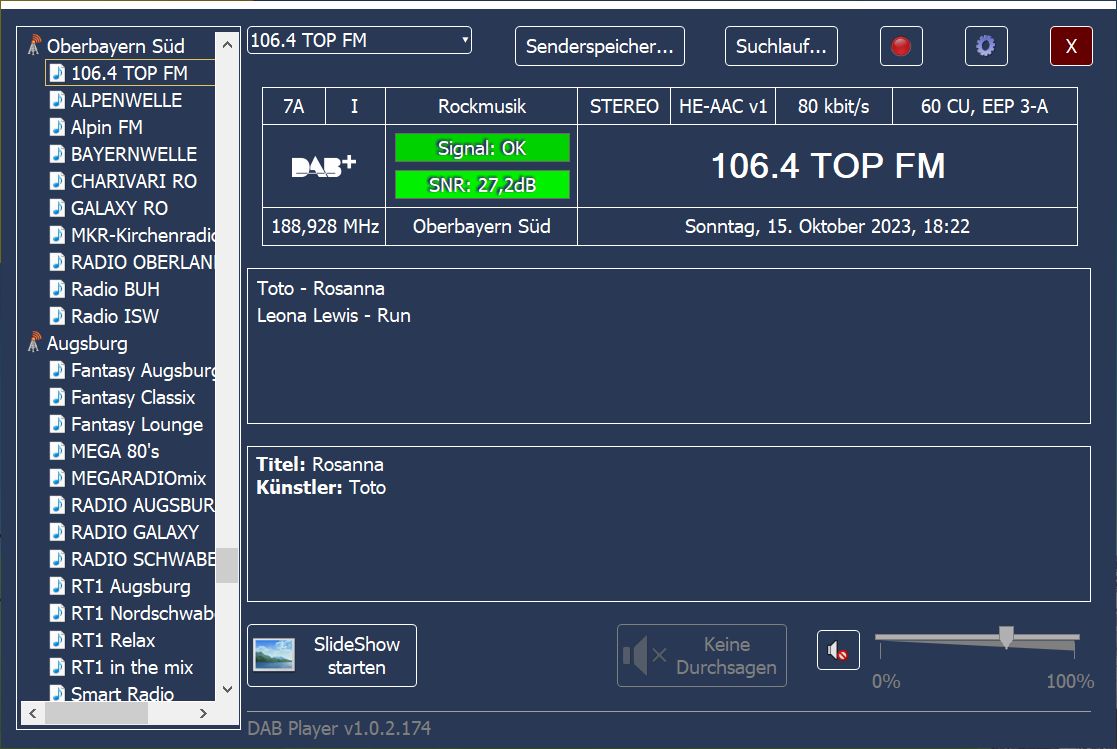The height and width of the screenshot is (749, 1117).
Task: Open the Senderspeicher... station memory
Action: (x=599, y=46)
